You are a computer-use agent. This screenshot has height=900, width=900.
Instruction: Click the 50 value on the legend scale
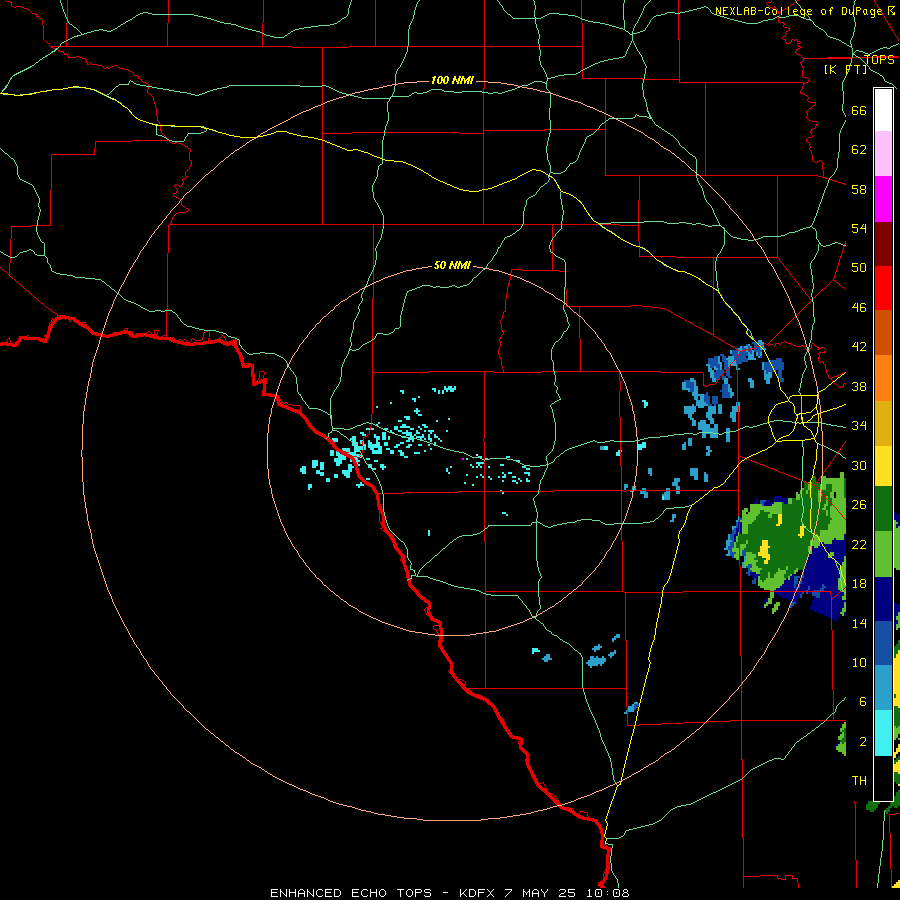pos(859,268)
